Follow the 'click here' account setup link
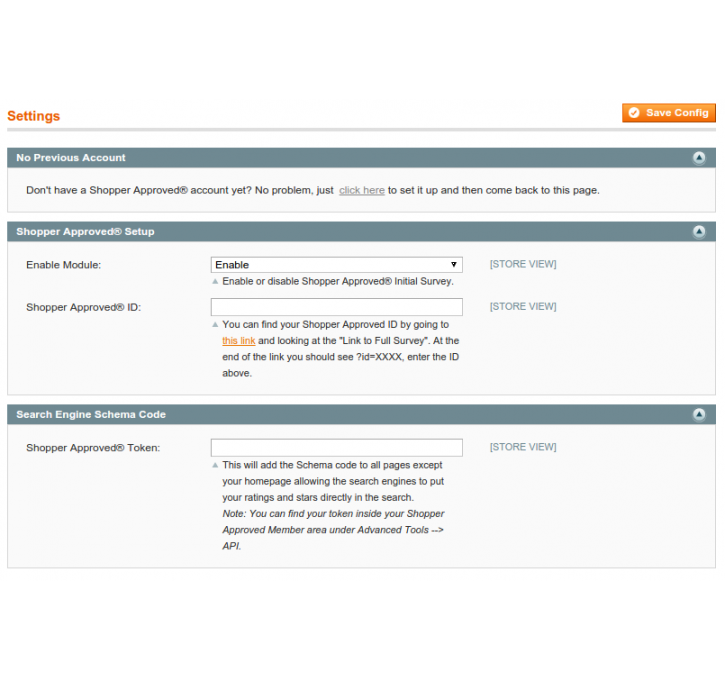The image size is (725, 680). tap(362, 190)
